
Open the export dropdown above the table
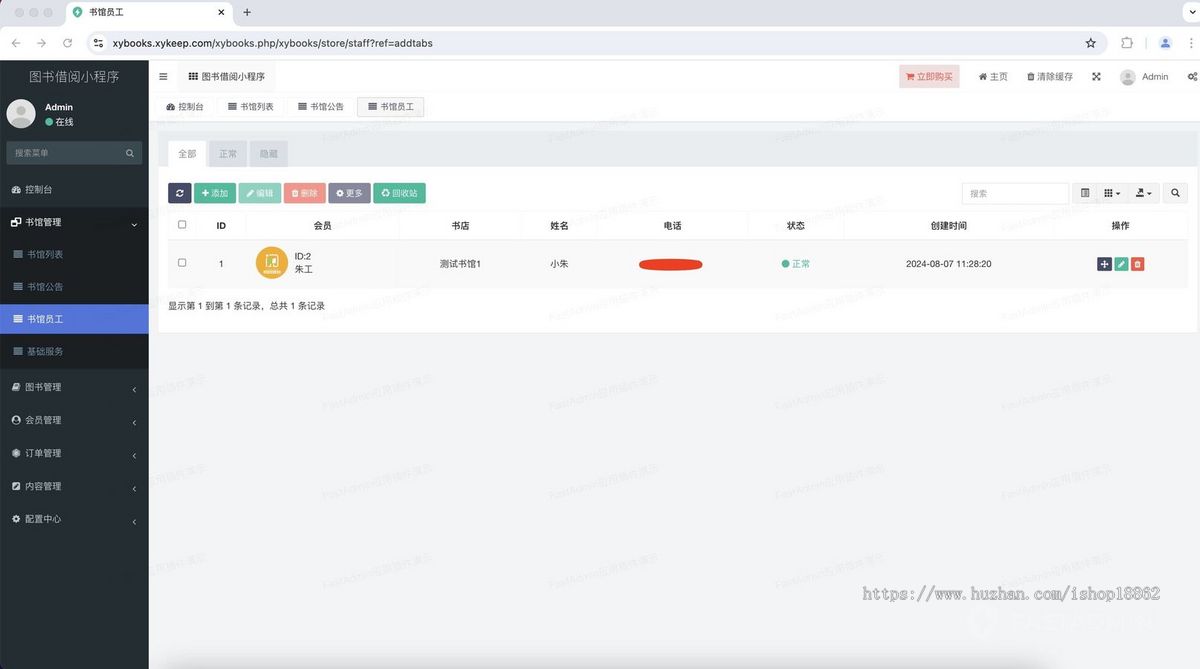[1145, 192]
